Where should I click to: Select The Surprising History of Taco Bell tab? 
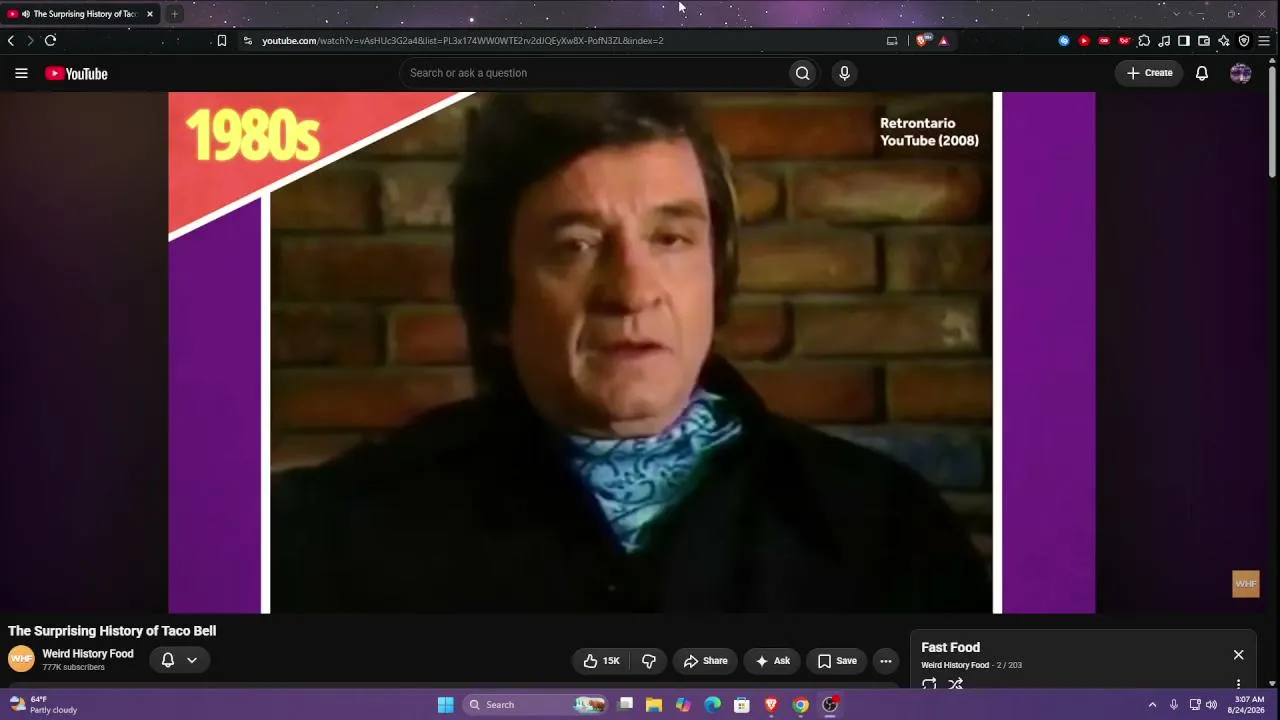82,14
